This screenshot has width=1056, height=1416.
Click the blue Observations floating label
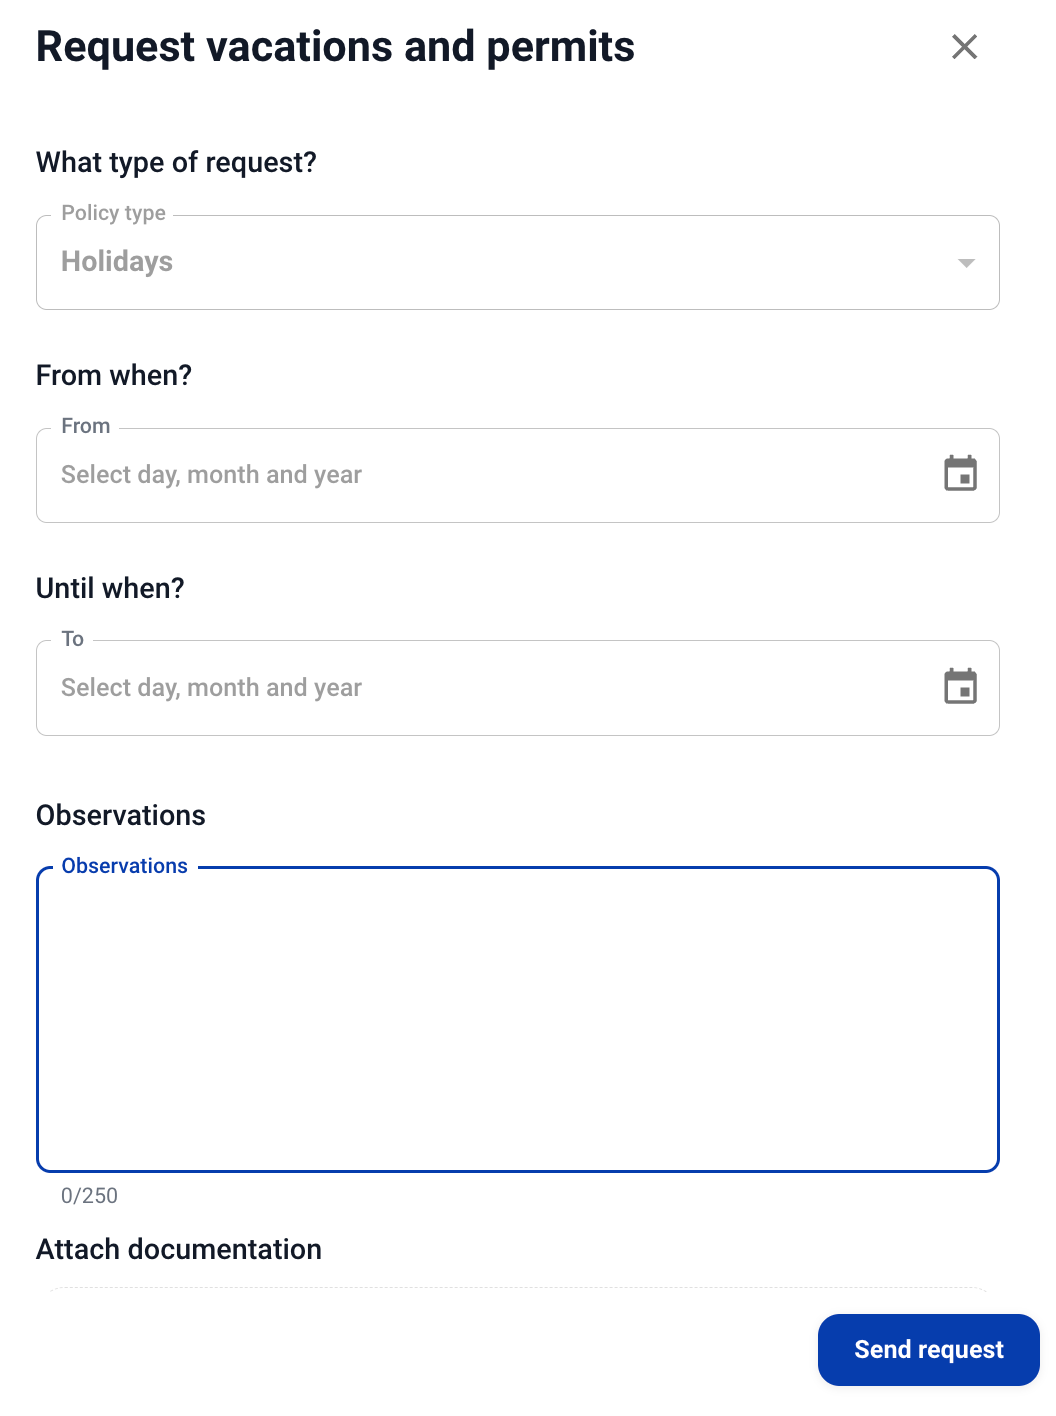pos(124,866)
